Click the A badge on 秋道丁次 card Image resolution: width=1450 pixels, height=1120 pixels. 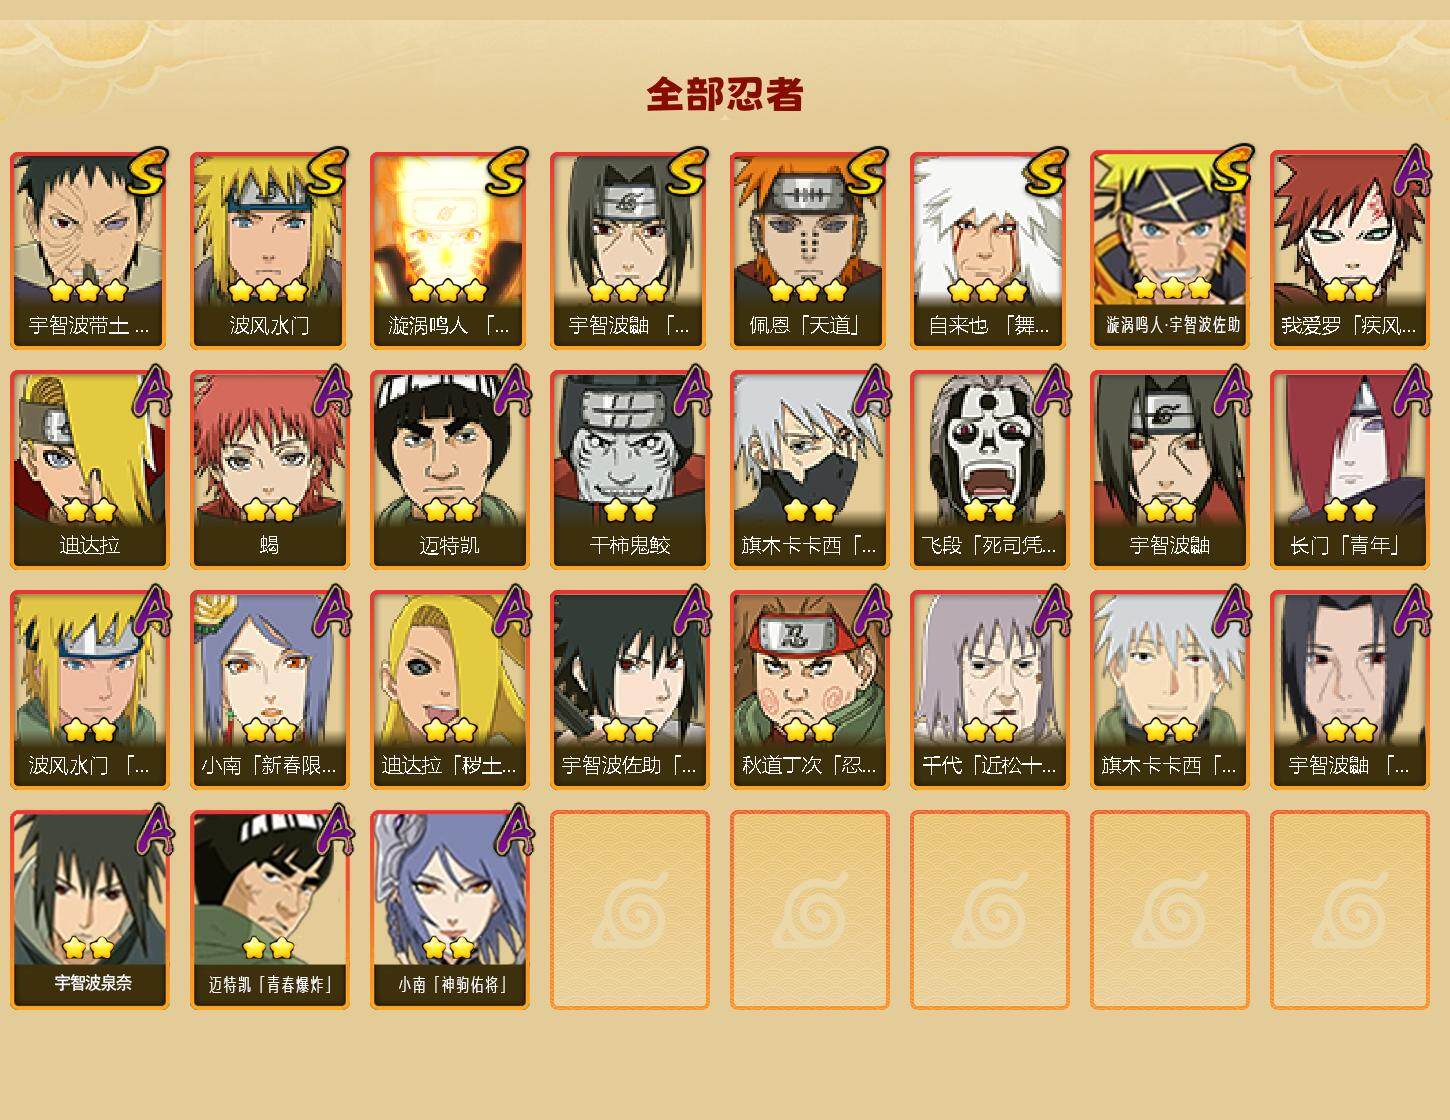click(870, 611)
